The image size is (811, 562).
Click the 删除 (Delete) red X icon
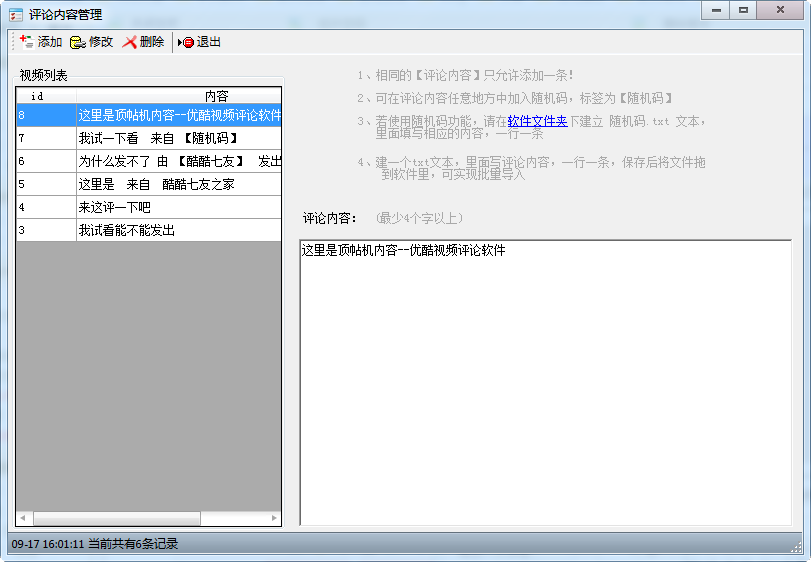(x=130, y=42)
